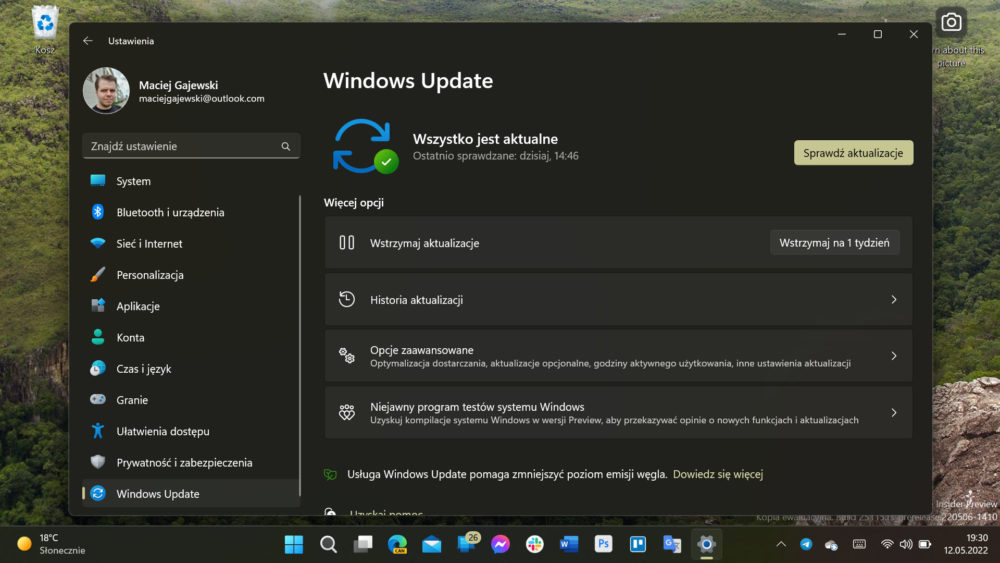Open the System settings category
Screen dimensions: 1000x563
(191, 181)
